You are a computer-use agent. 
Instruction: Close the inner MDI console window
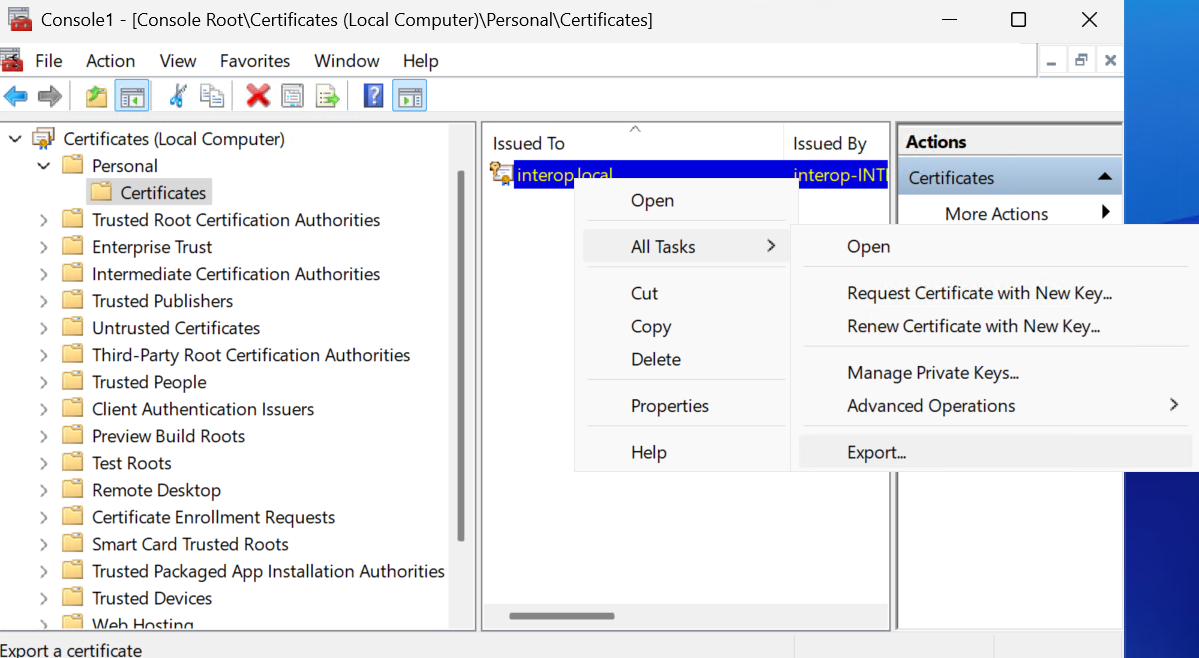1110,60
